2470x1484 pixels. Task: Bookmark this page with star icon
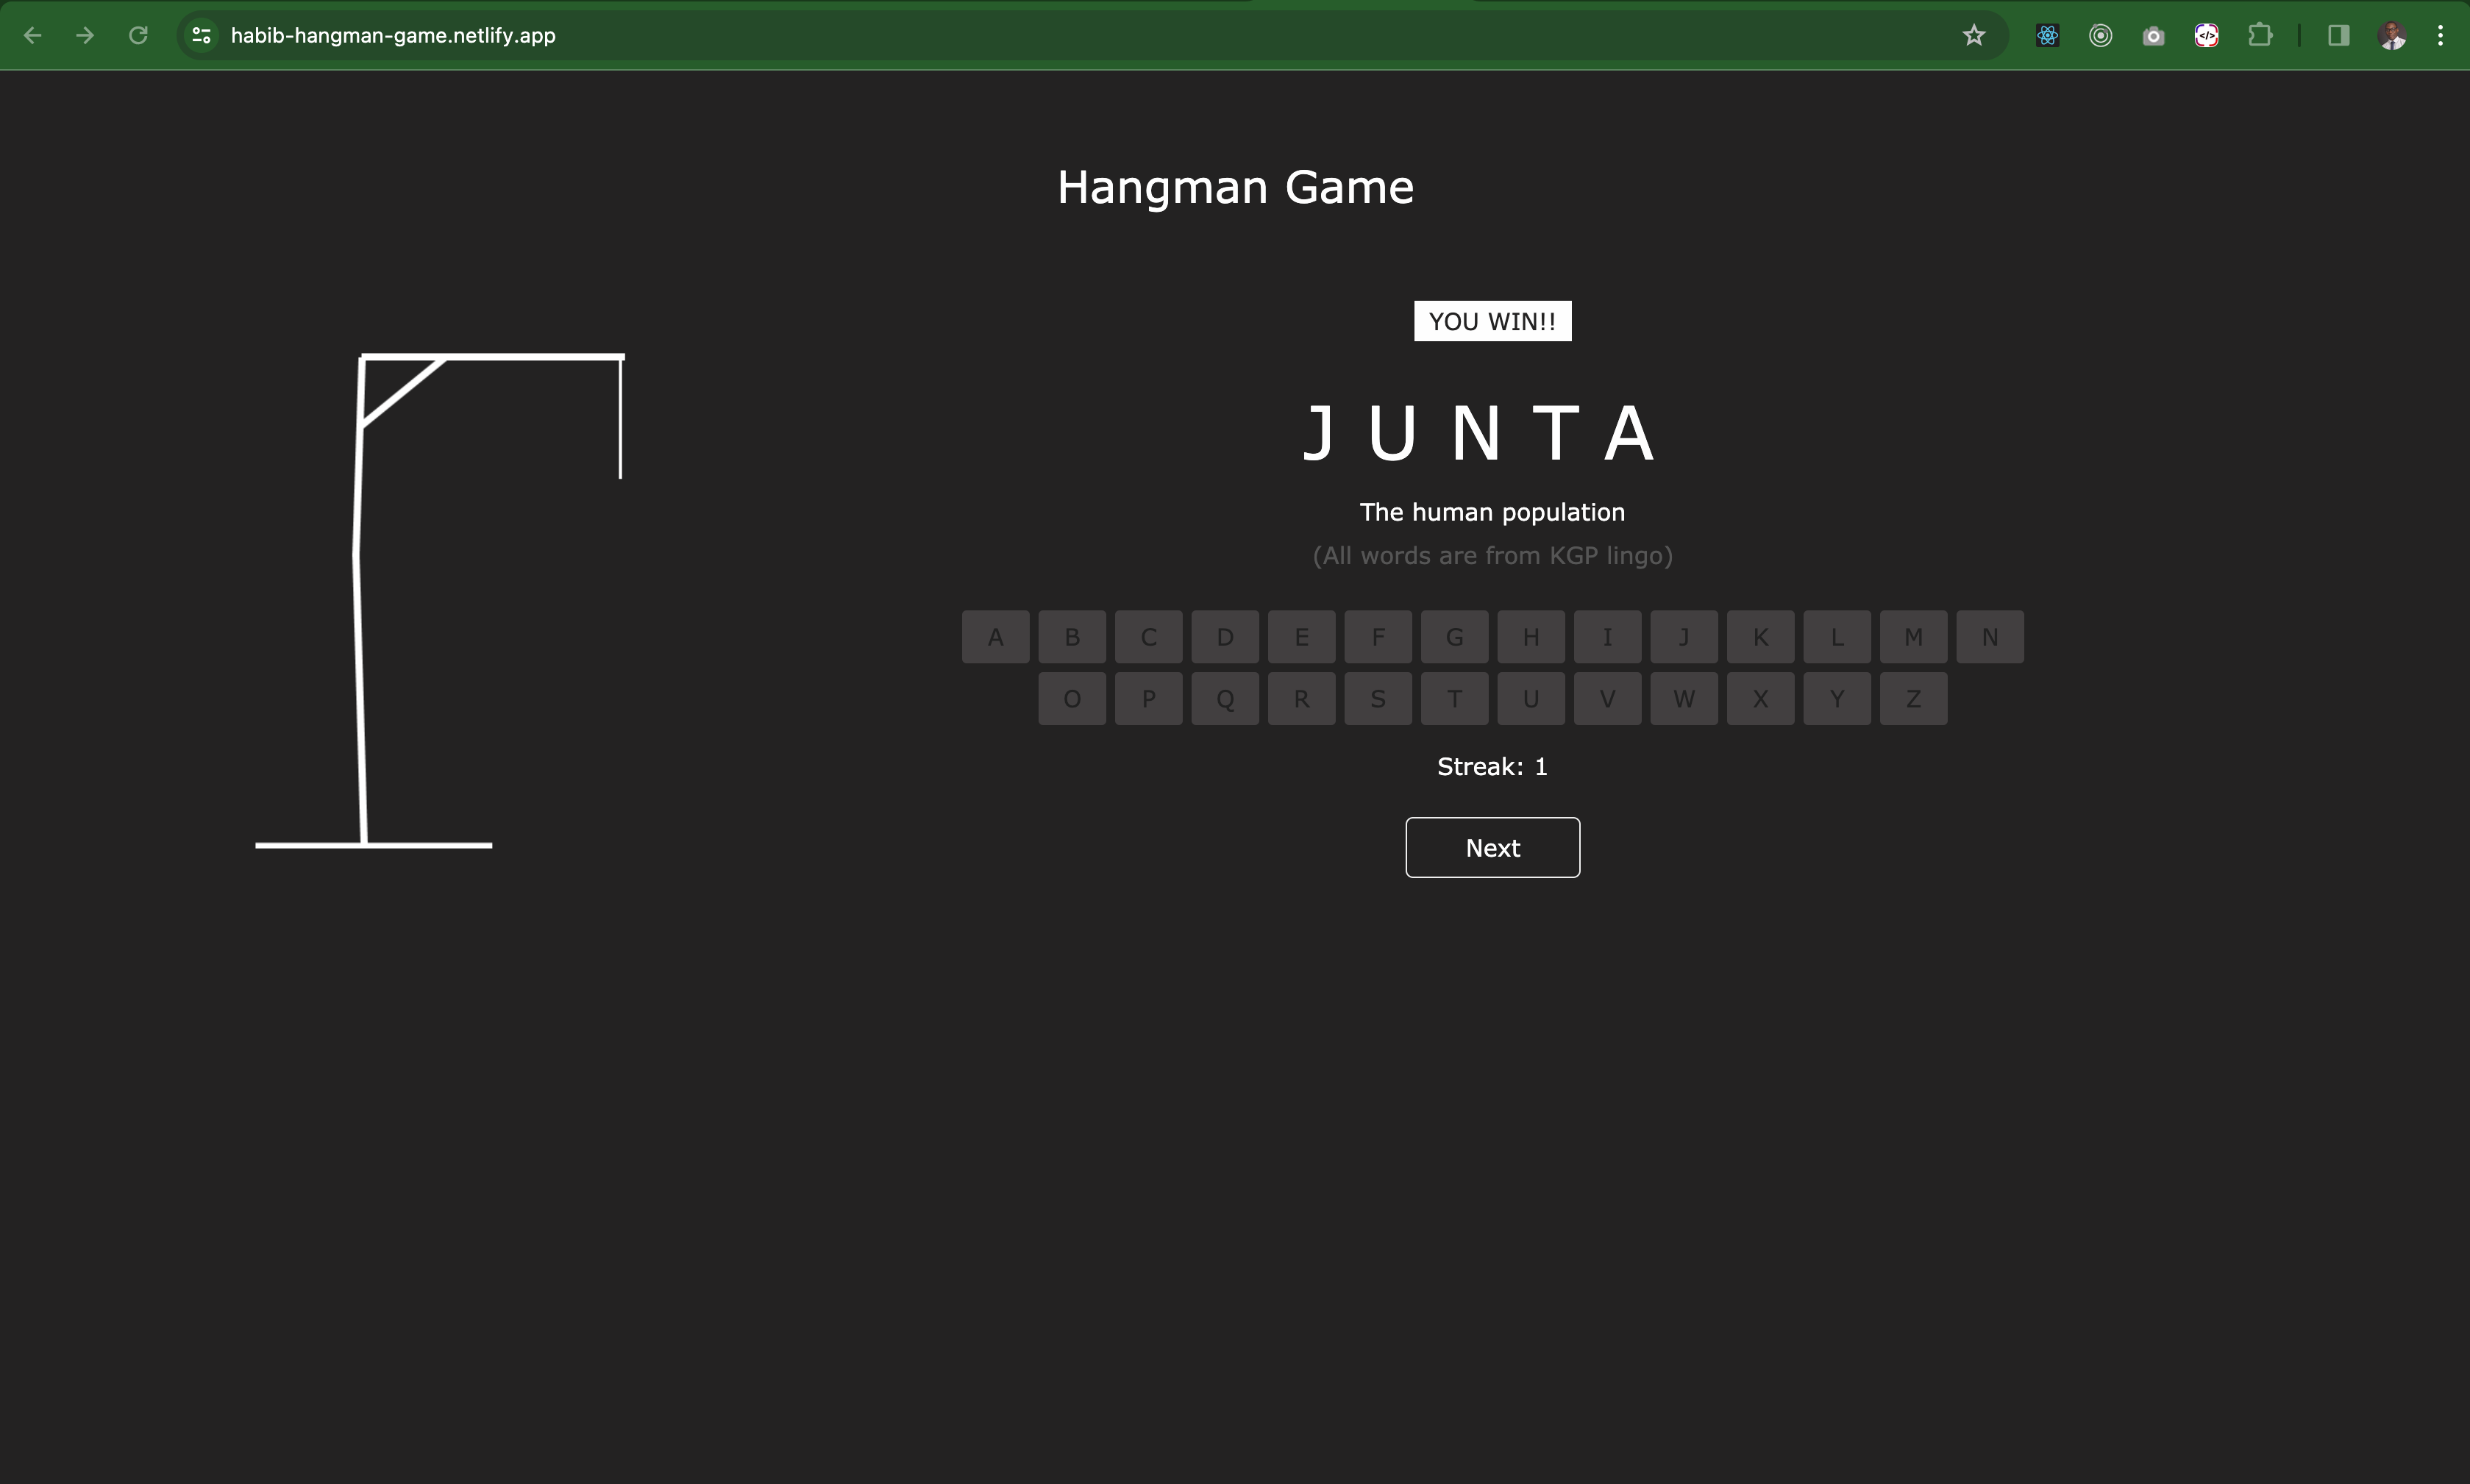click(1973, 36)
